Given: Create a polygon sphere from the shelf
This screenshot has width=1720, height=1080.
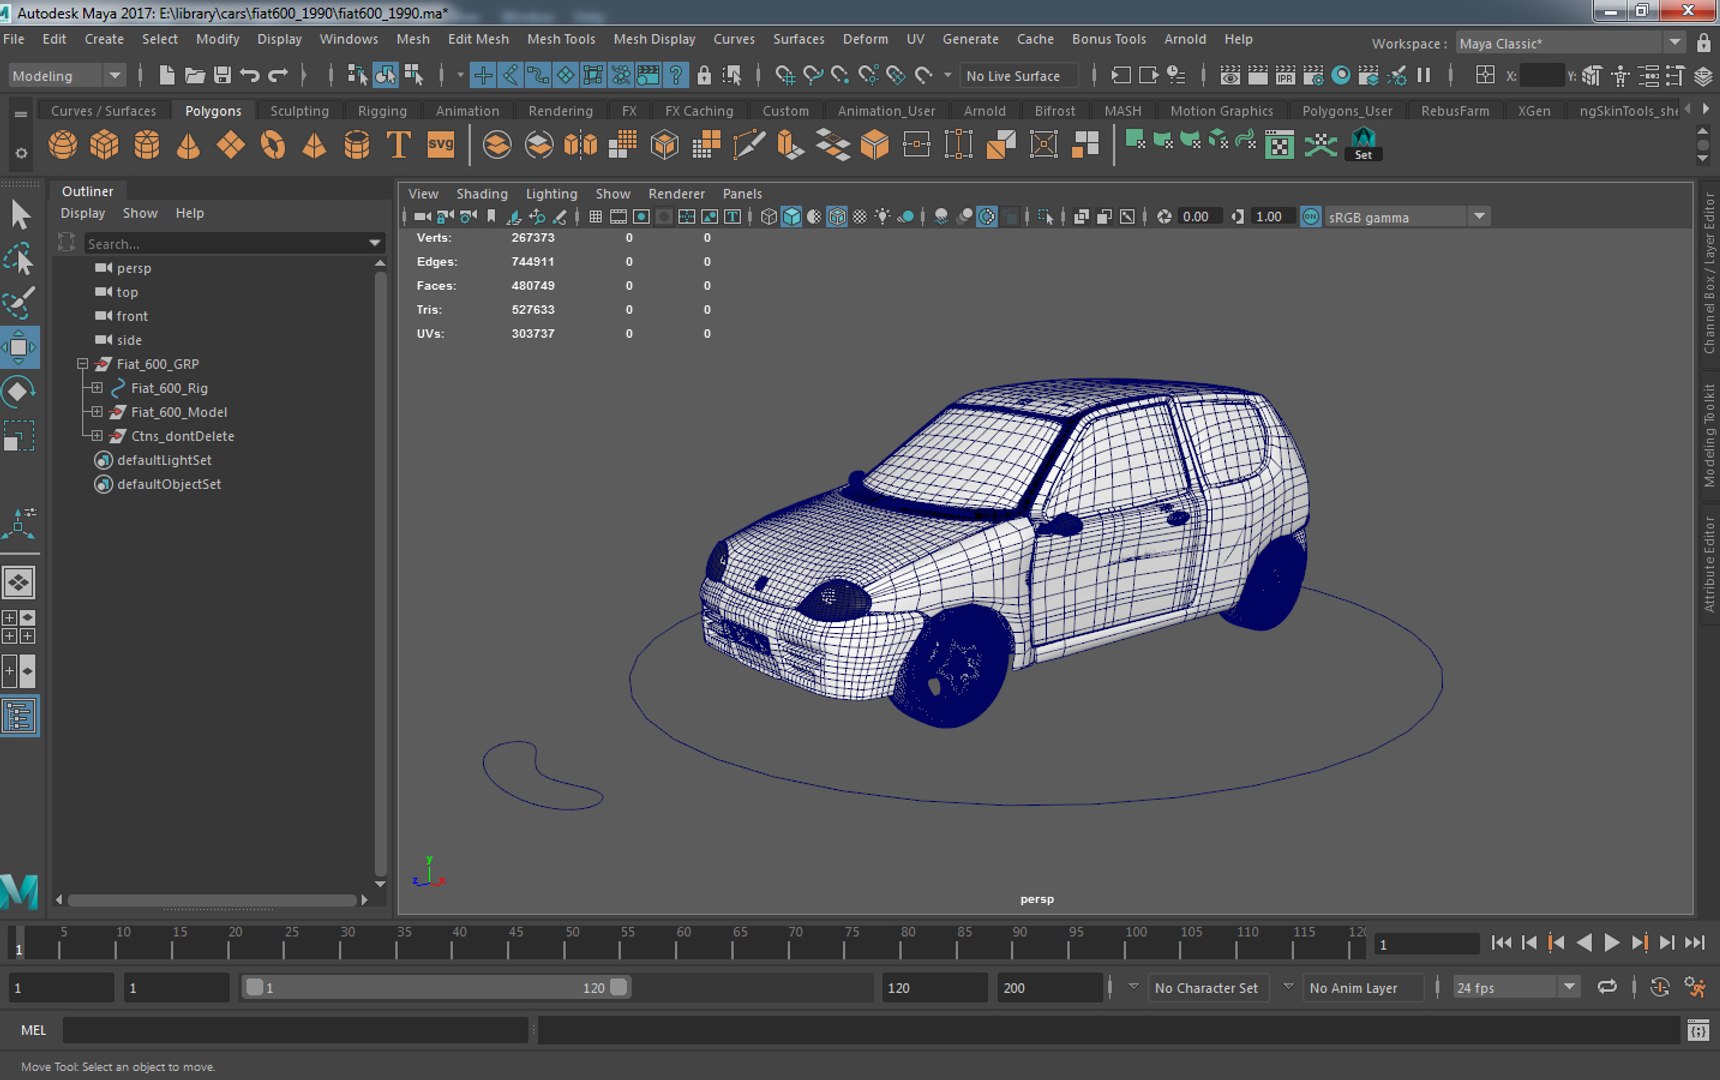Looking at the screenshot, I should coord(63,145).
